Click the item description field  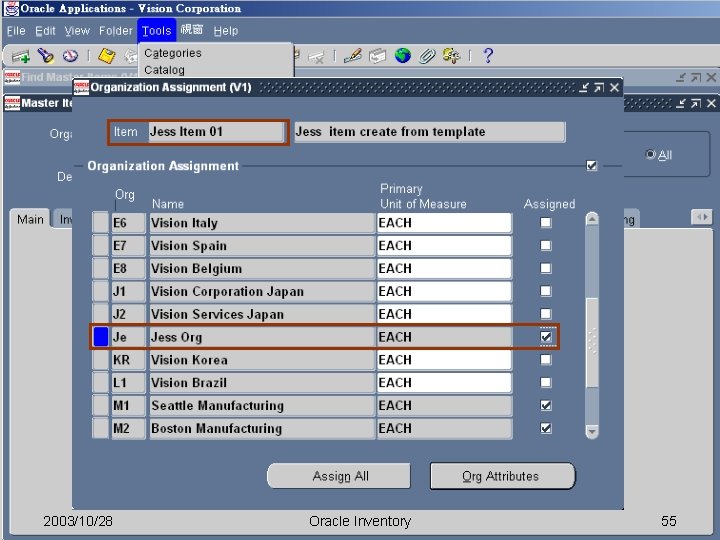pos(429,132)
